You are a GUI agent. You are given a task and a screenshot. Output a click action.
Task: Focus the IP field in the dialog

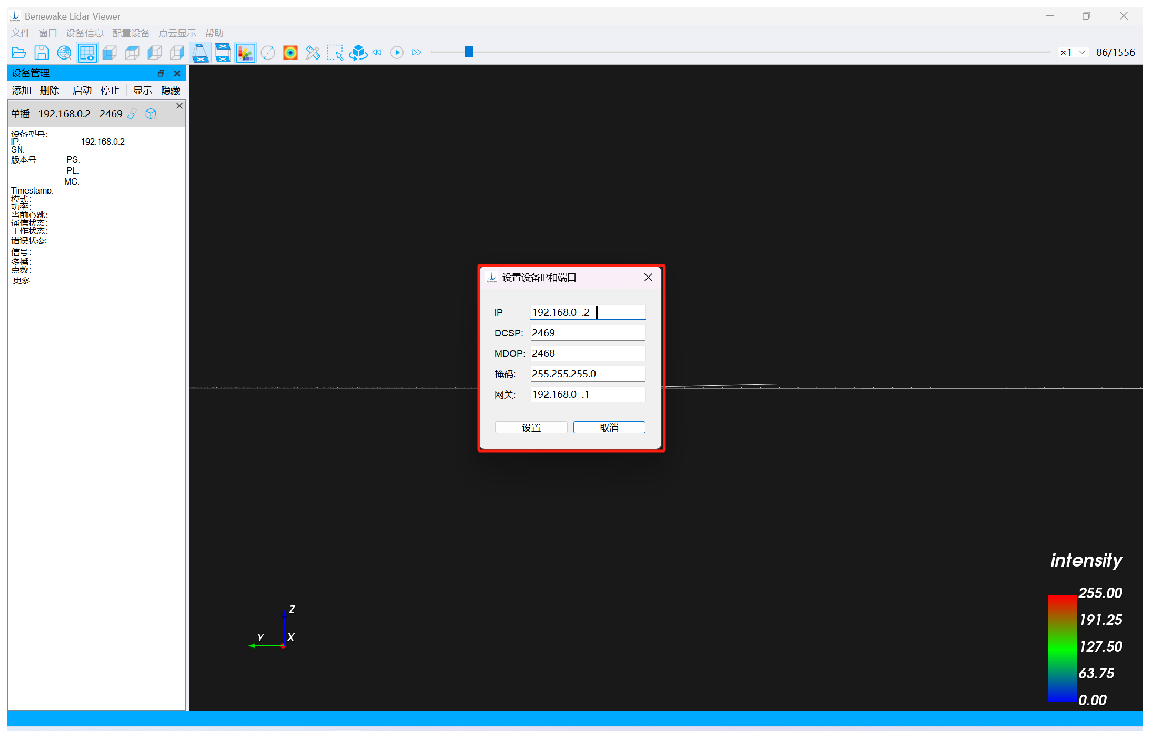(588, 313)
